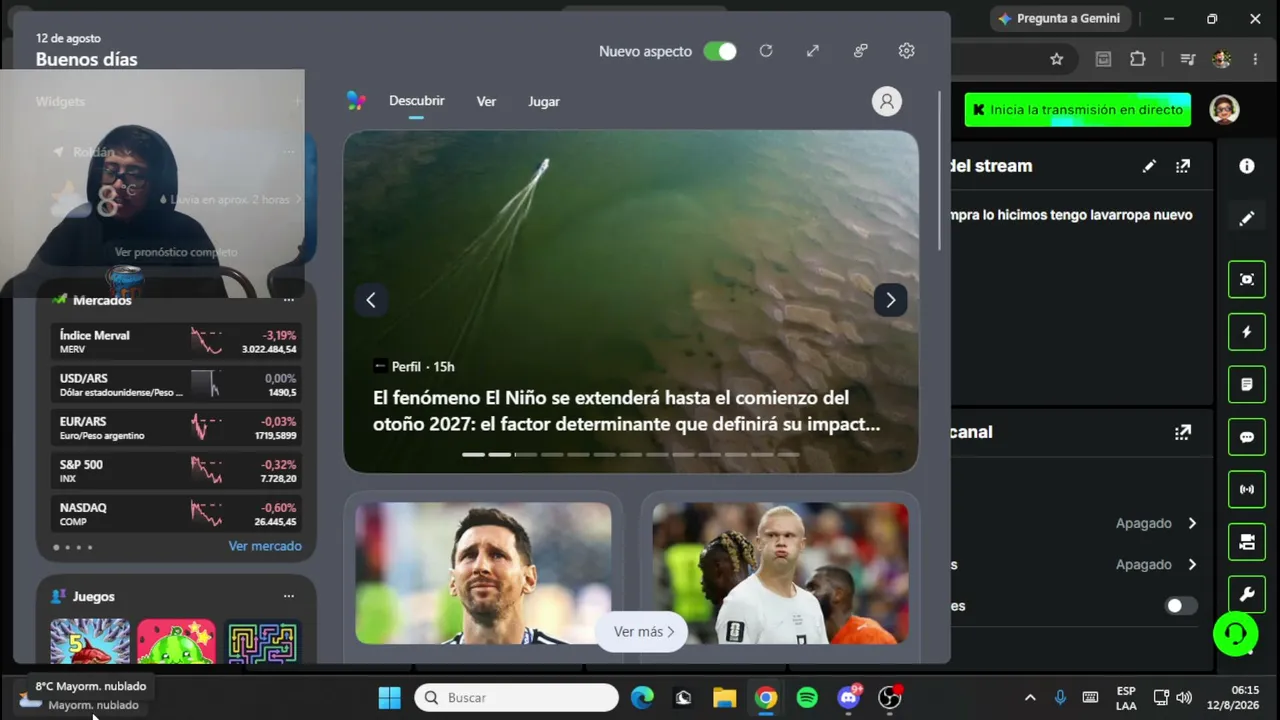Screen dimensions: 1280x720
Task: Click the link icon beside the settings gear
Action: (860, 51)
